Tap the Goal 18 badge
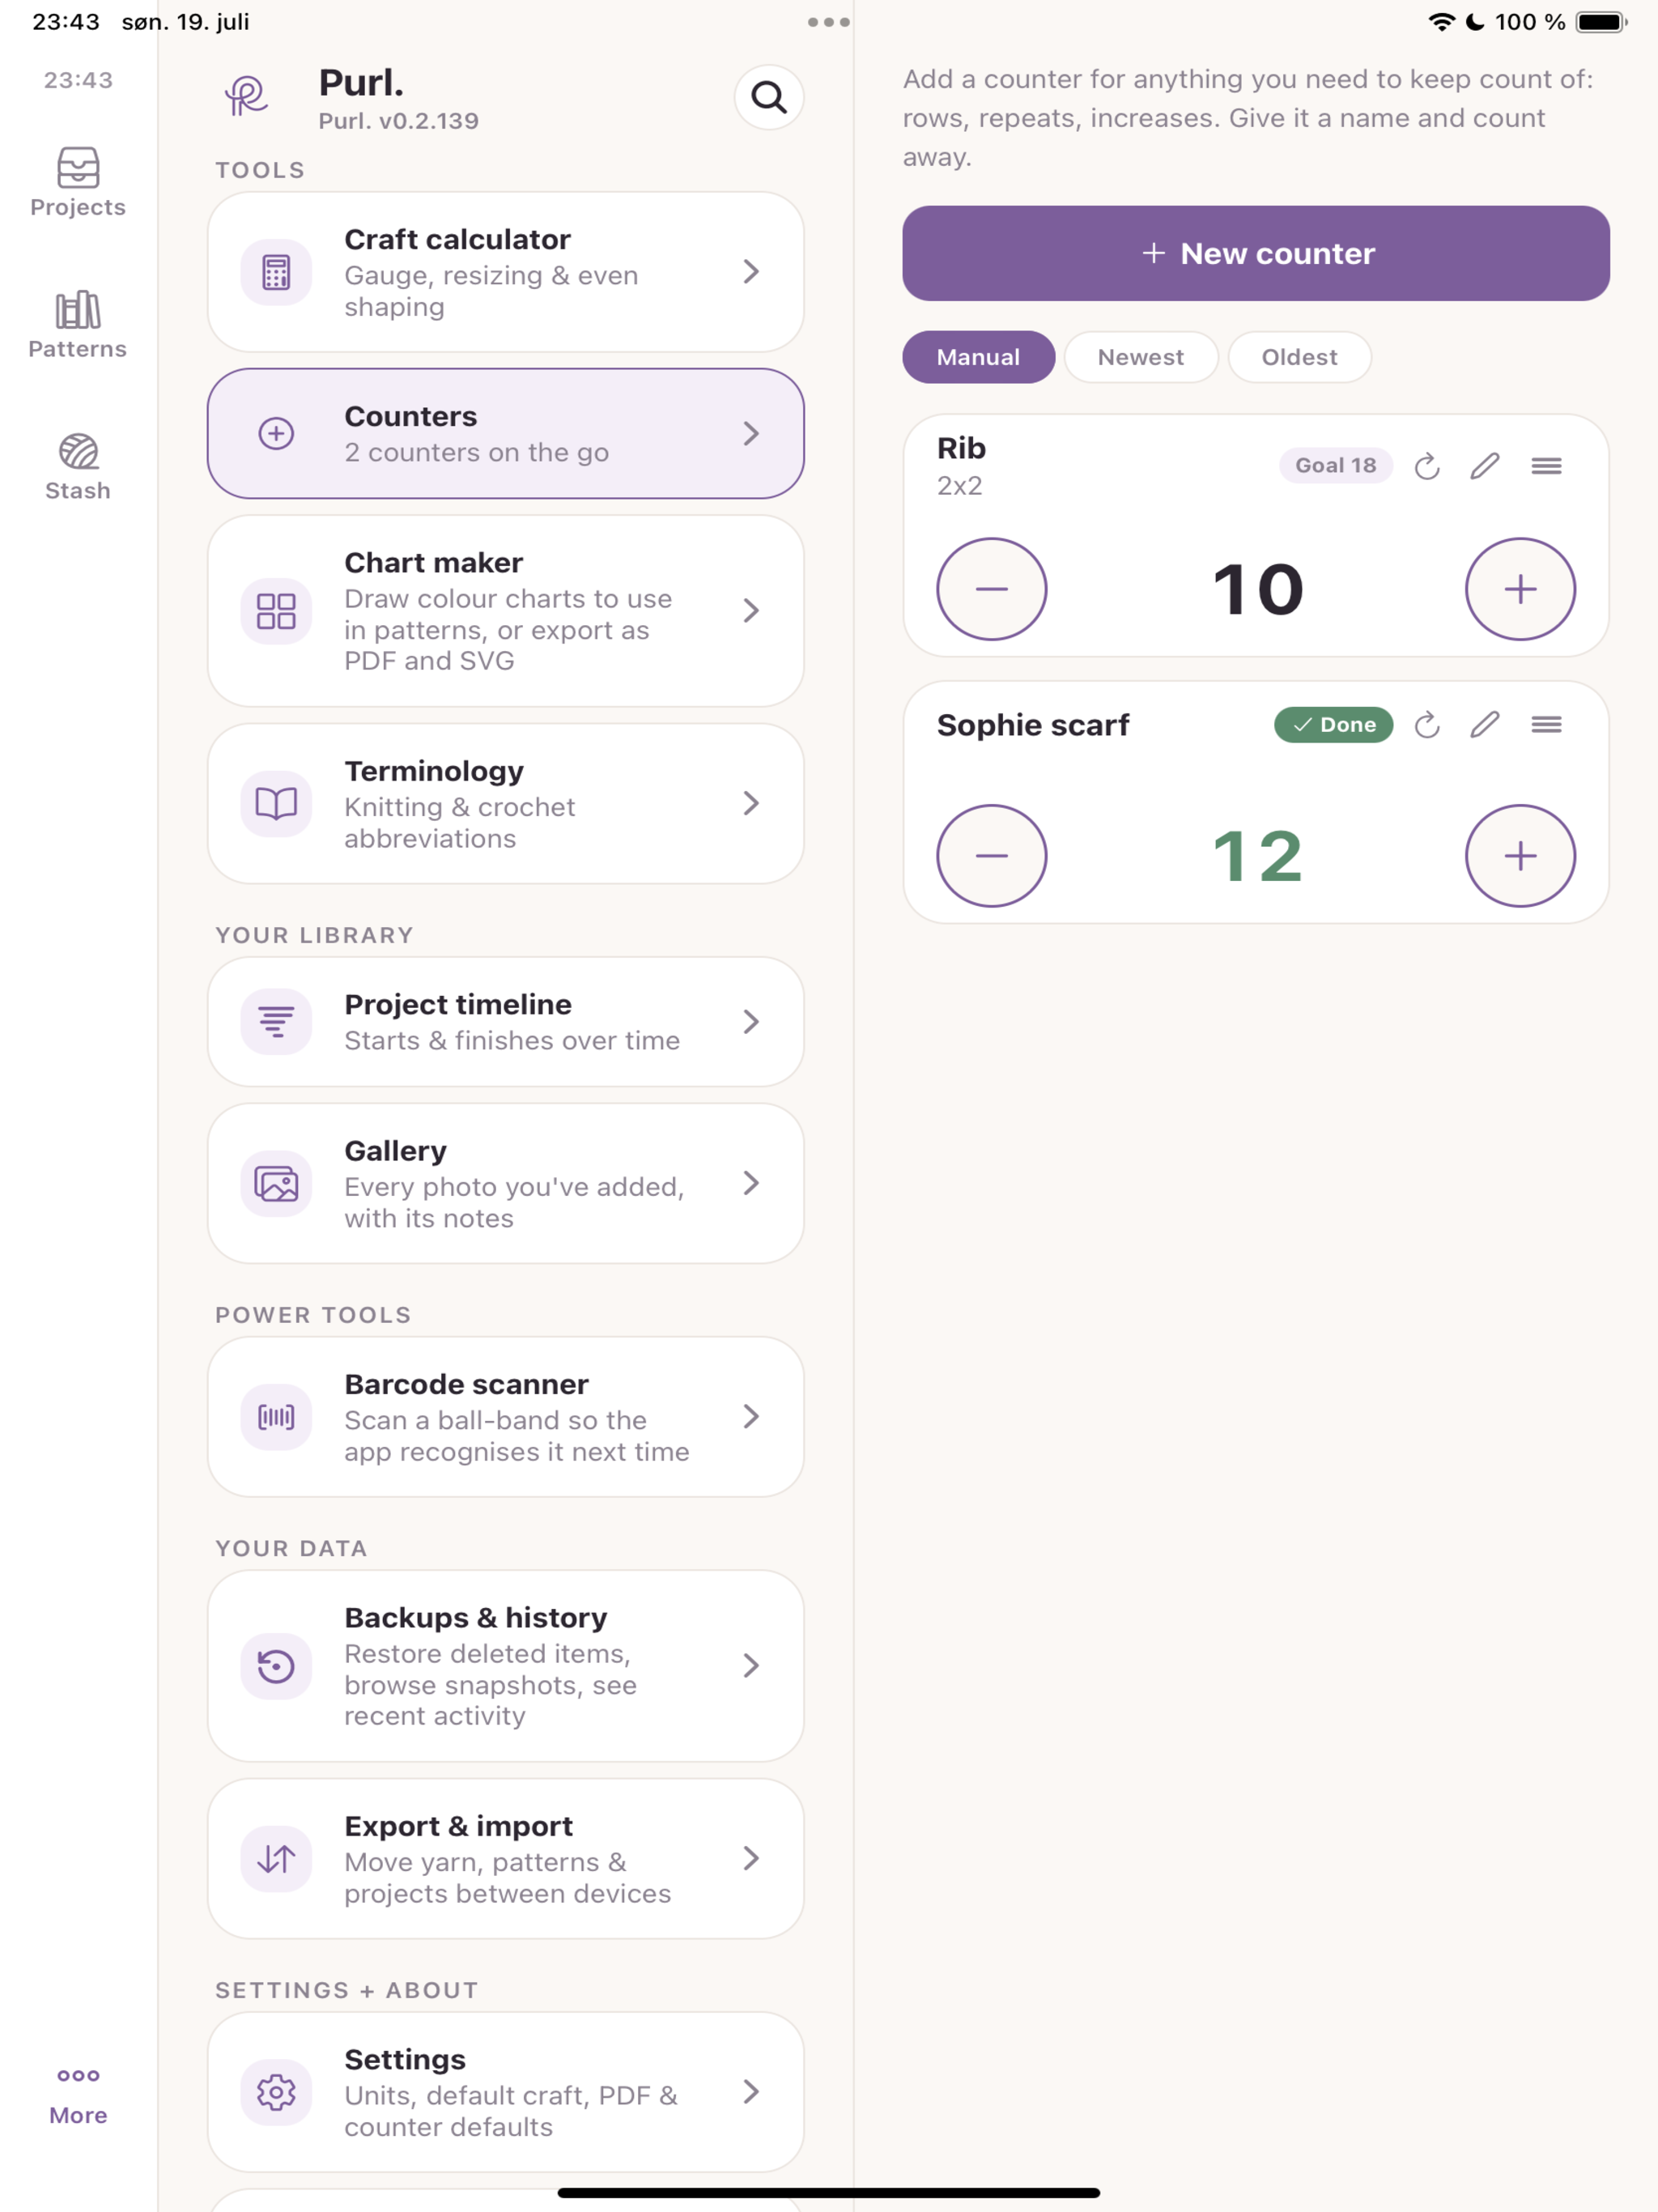 [x=1335, y=466]
